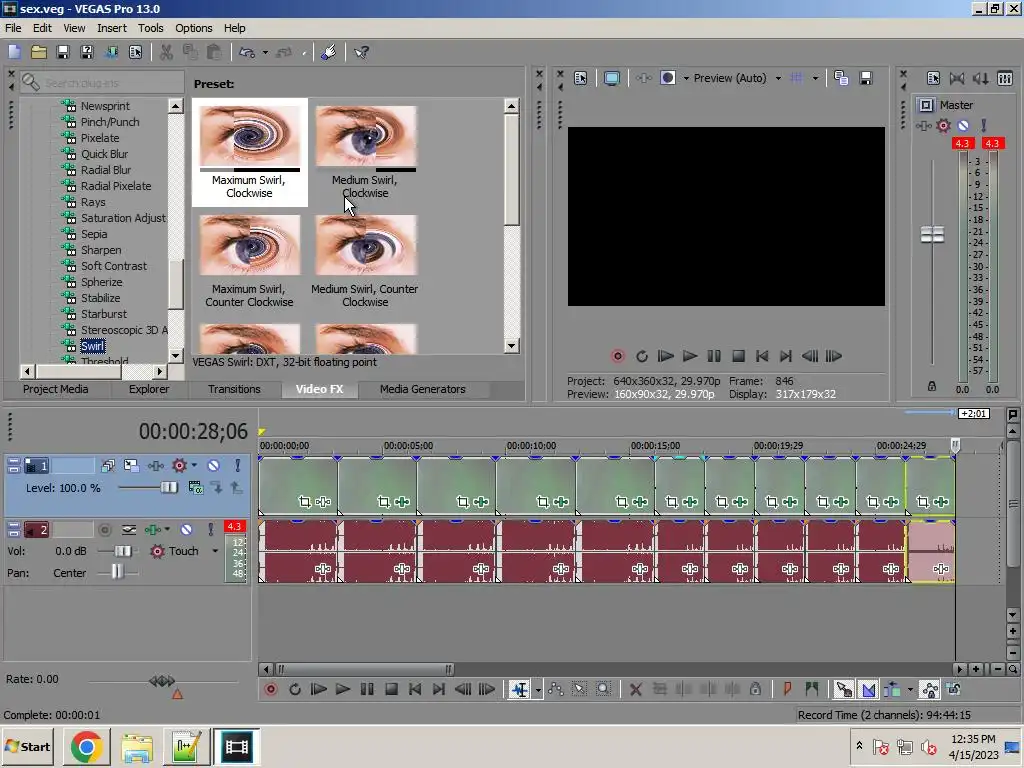Stop playback in the preview window transport

738,356
